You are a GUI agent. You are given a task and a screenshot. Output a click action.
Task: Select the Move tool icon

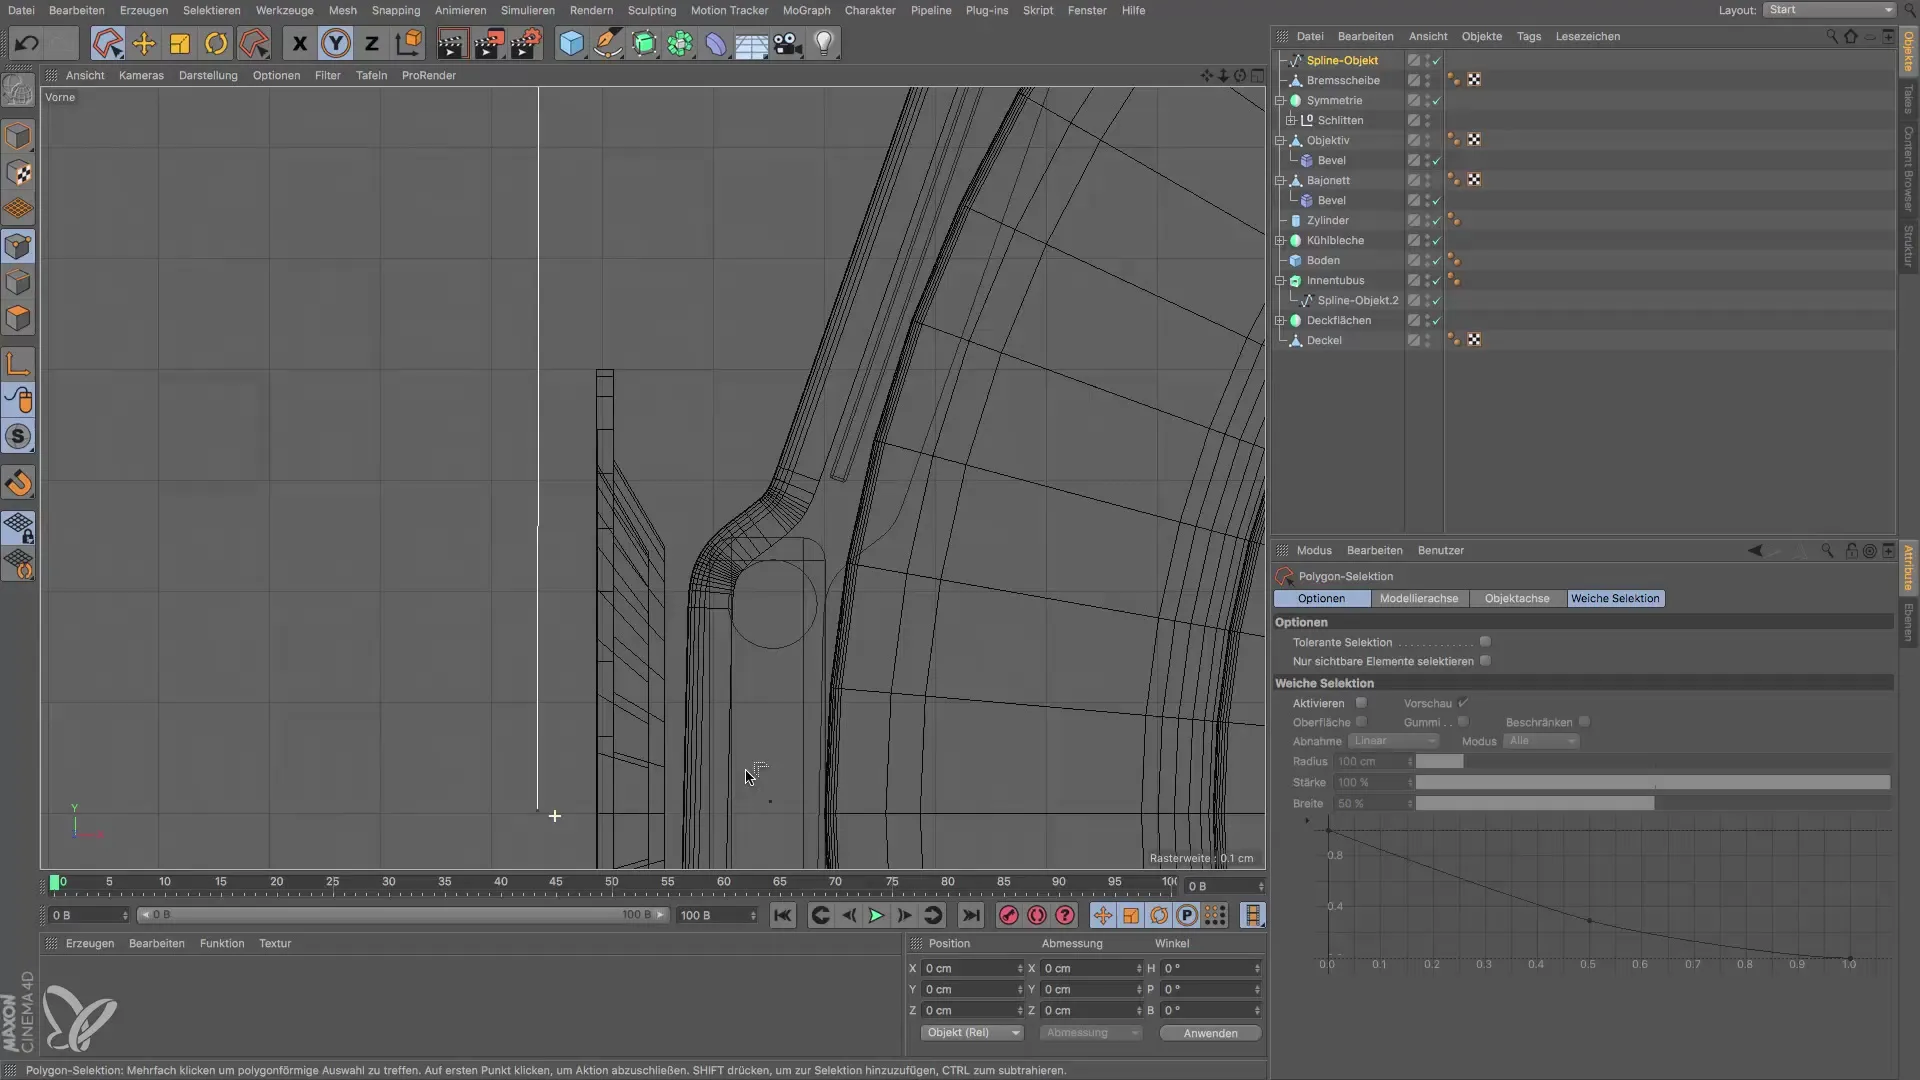click(x=144, y=44)
